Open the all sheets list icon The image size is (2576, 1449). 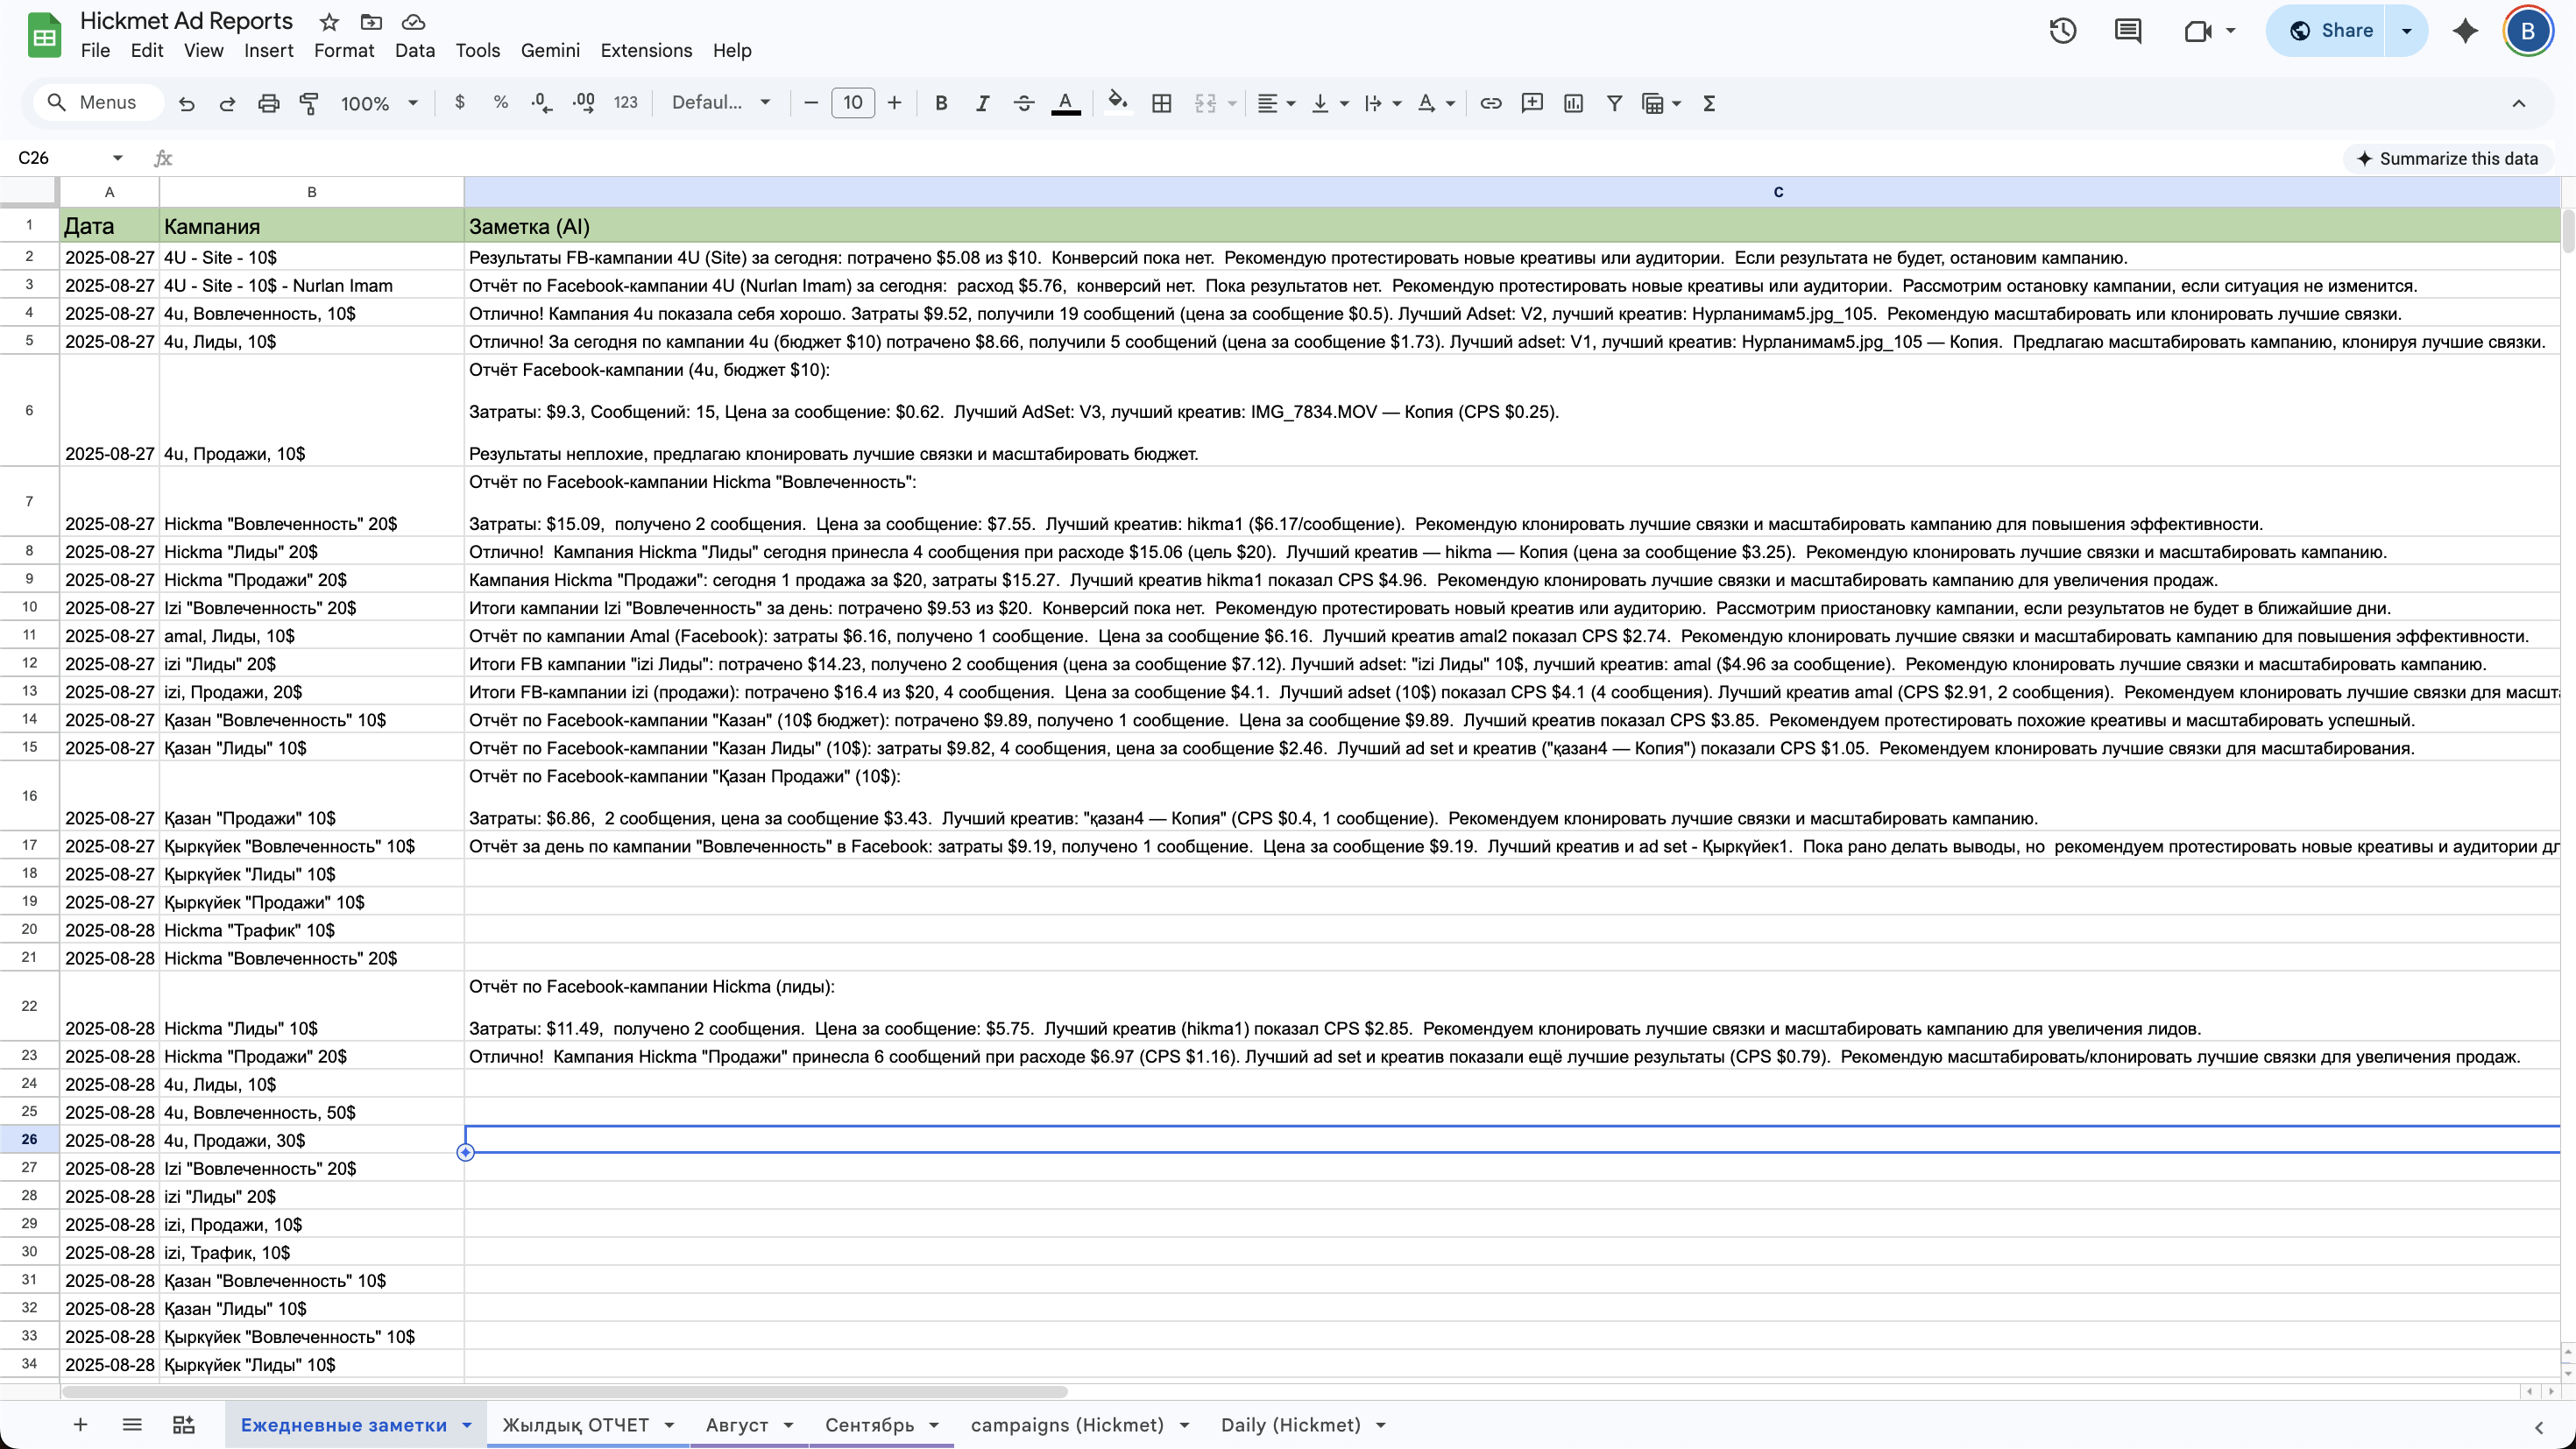132,1425
